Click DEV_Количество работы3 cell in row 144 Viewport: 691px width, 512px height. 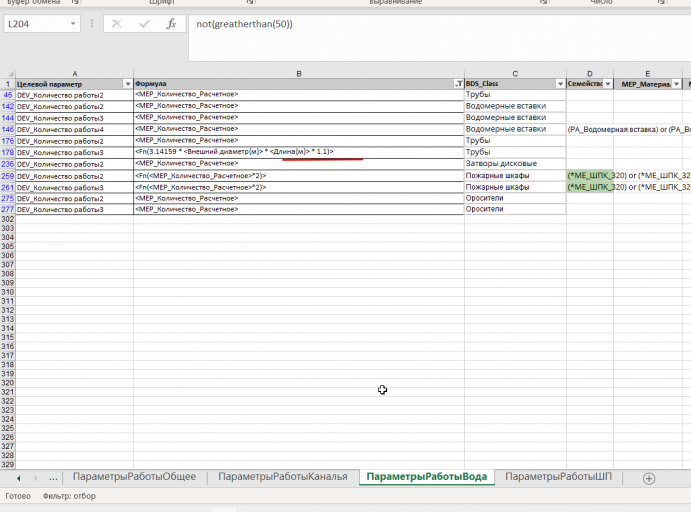point(74,118)
